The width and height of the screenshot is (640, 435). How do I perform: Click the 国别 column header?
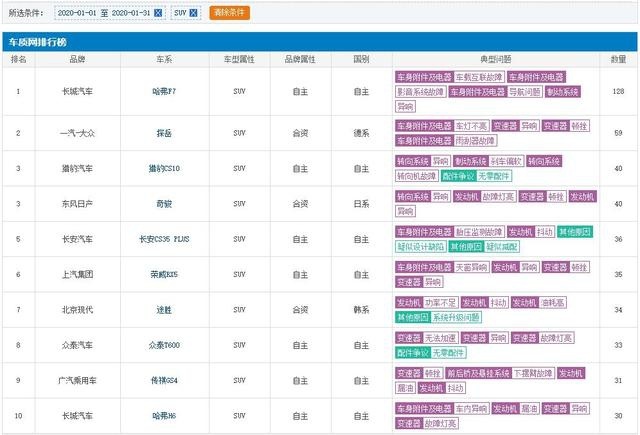tap(361, 60)
